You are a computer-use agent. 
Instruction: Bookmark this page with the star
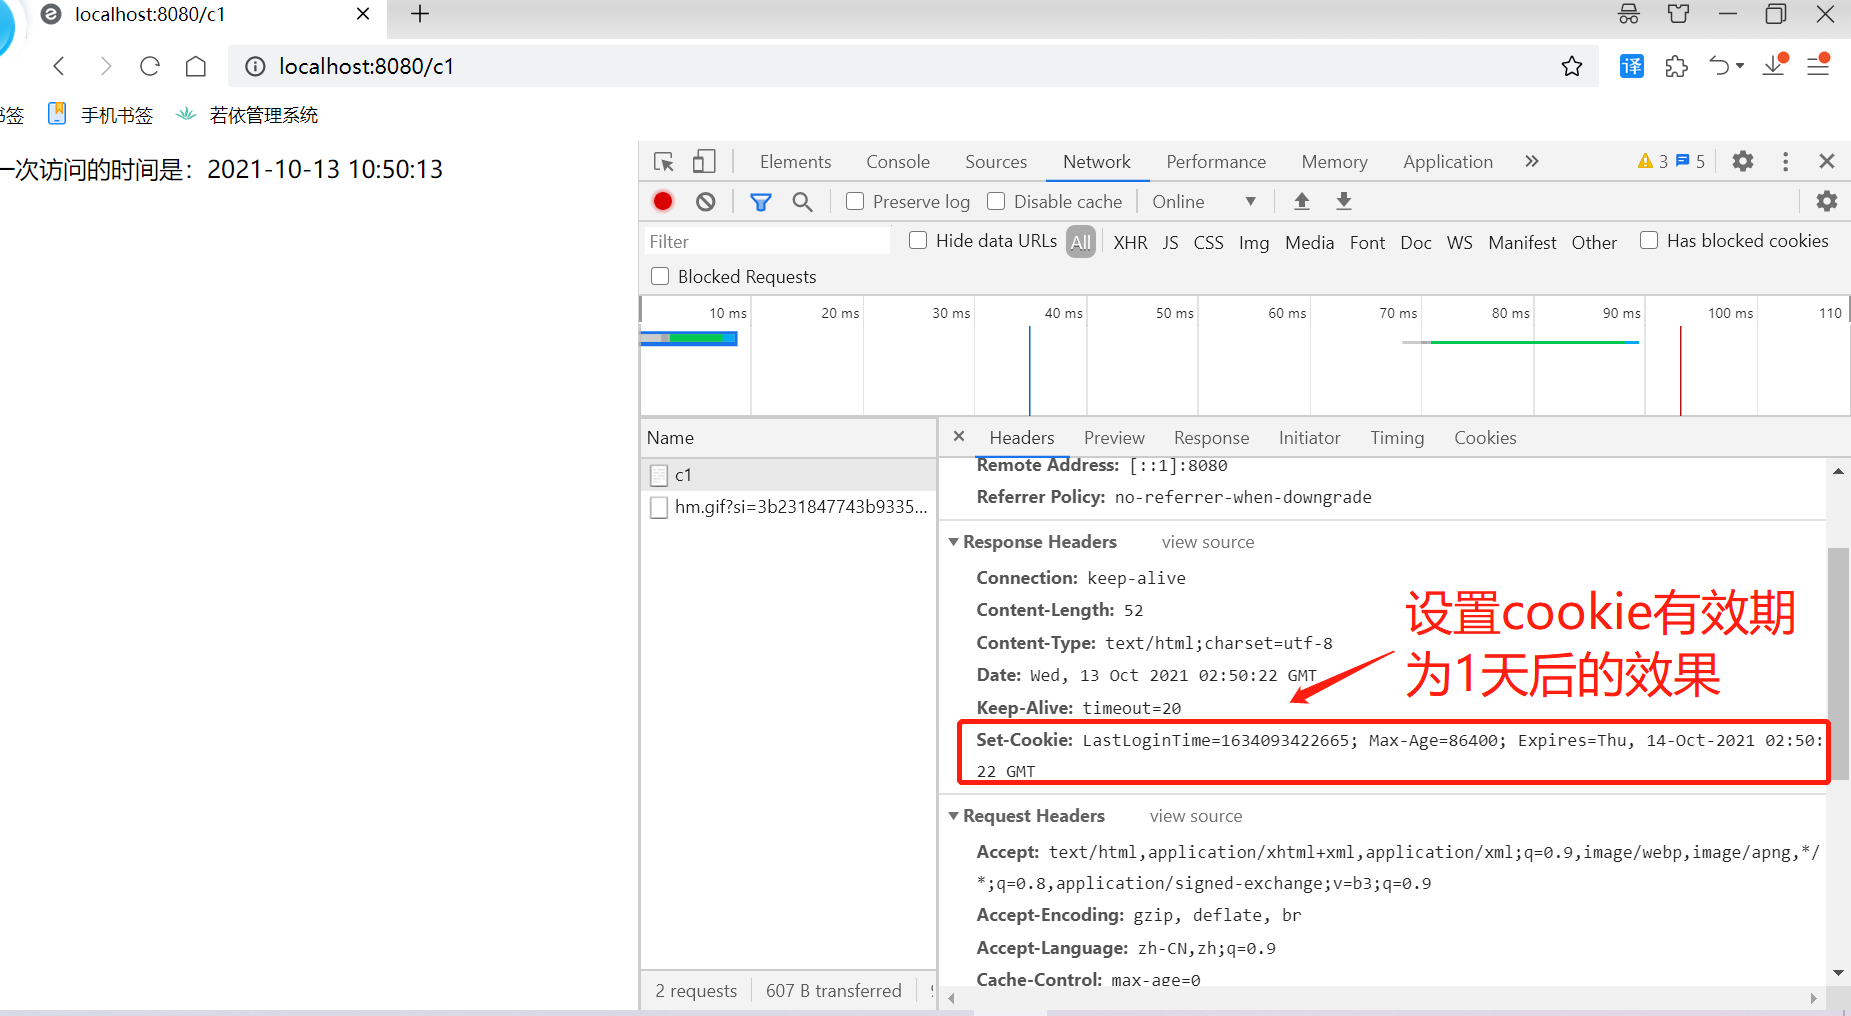(1572, 66)
